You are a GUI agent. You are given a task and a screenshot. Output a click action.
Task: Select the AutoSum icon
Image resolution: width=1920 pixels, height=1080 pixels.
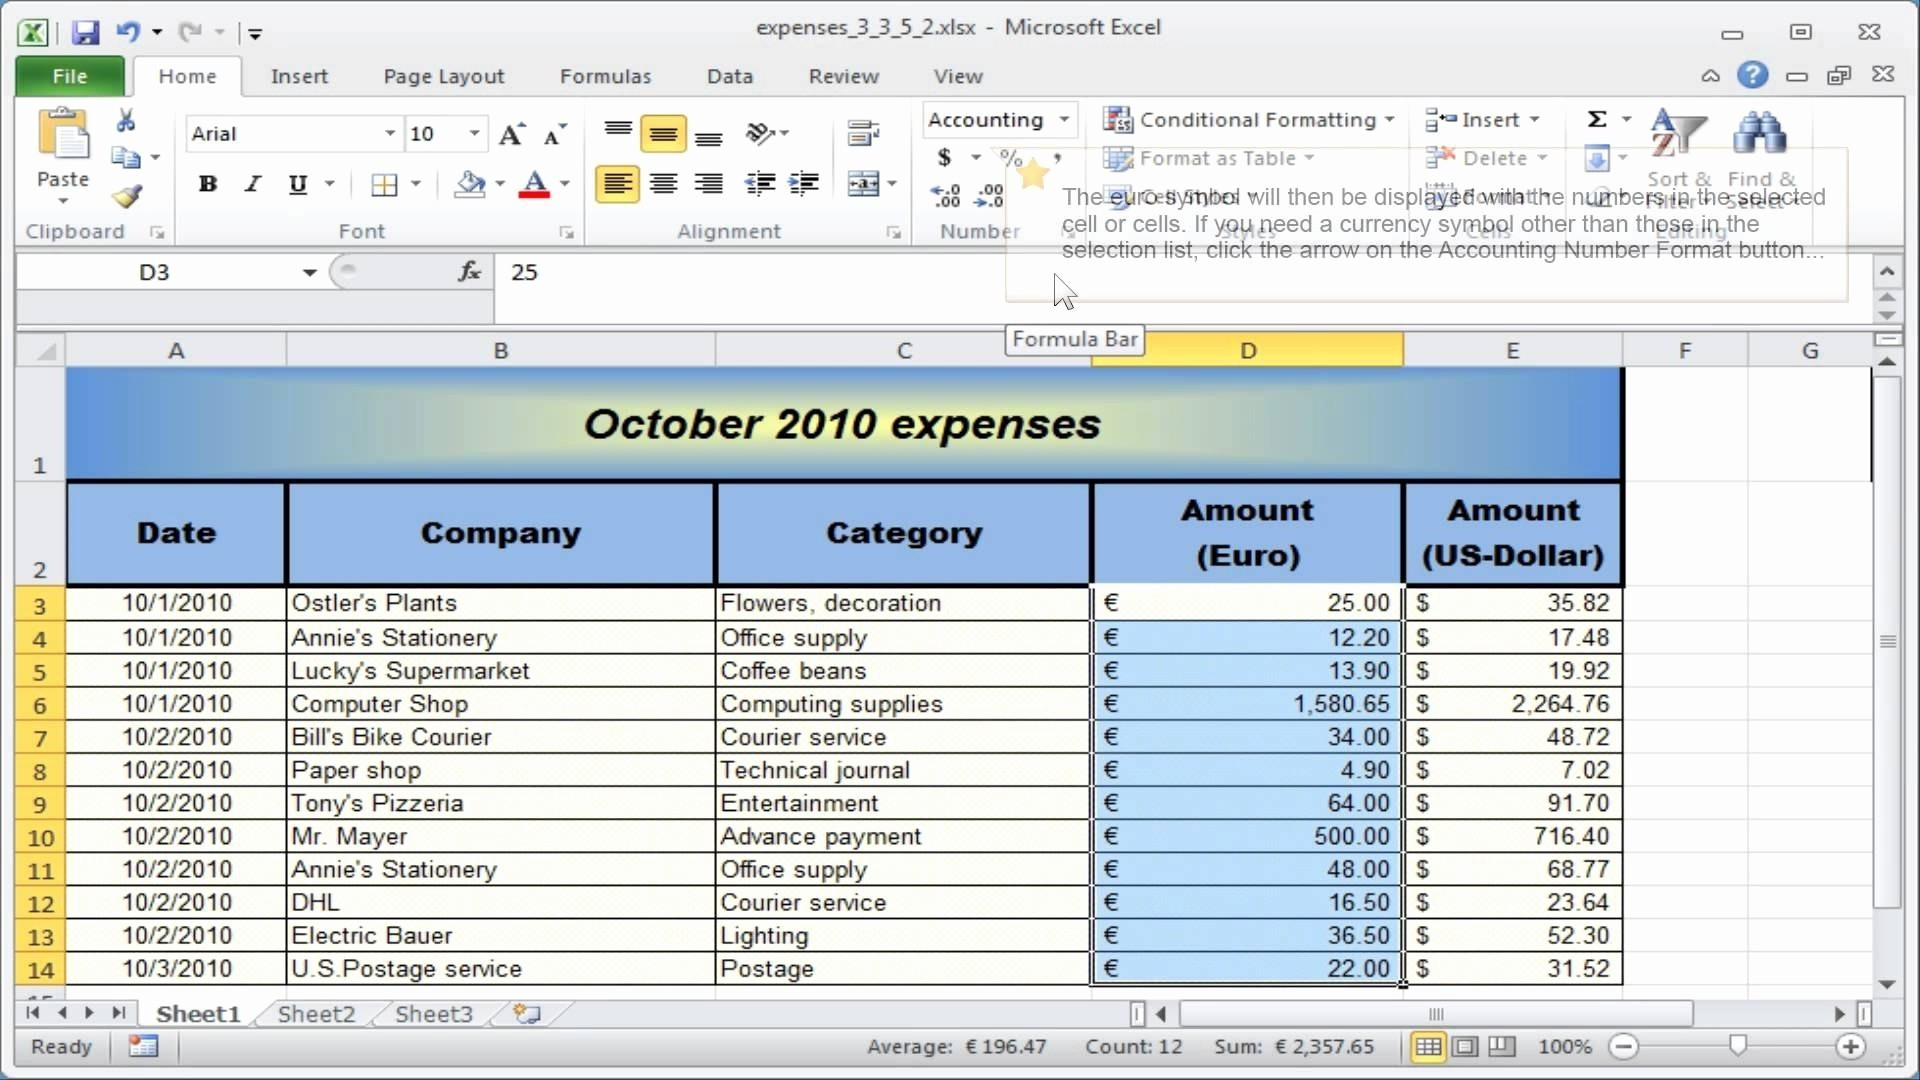[1597, 119]
